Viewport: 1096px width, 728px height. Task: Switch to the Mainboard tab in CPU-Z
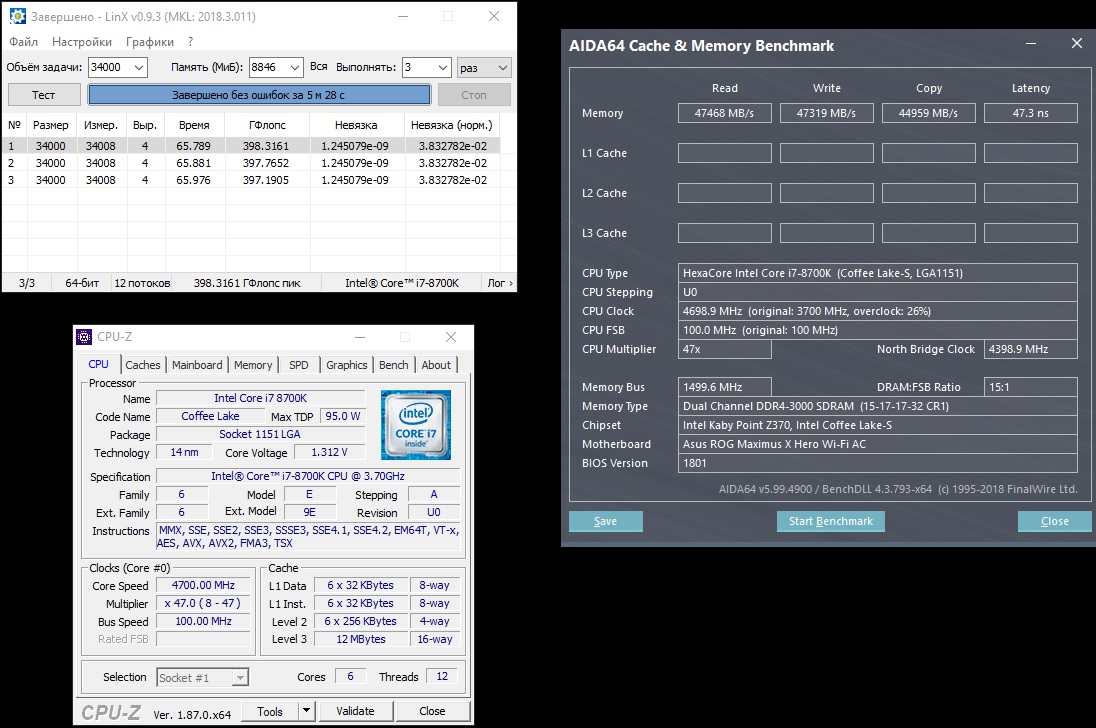197,365
